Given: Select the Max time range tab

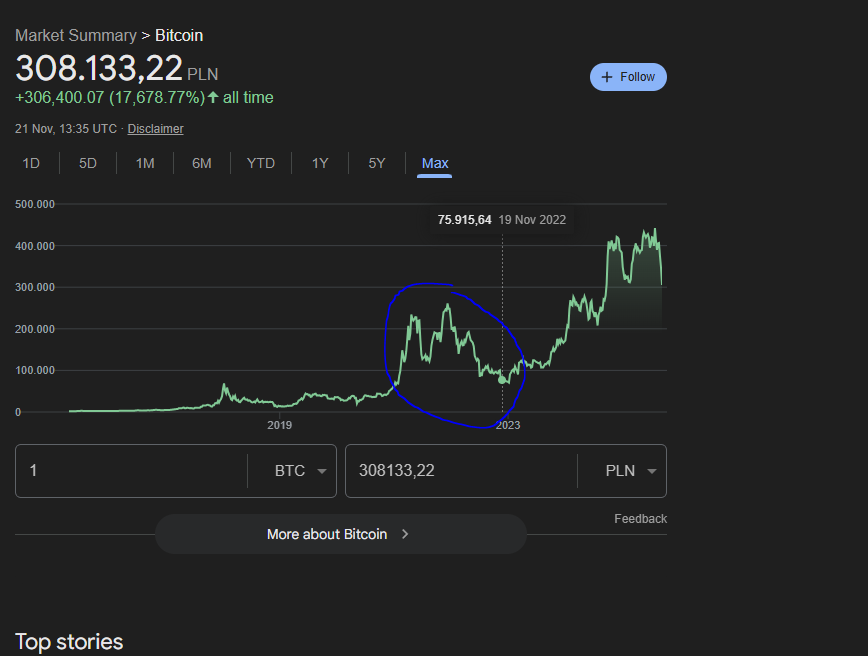Looking at the screenshot, I should pyautogui.click(x=435, y=163).
